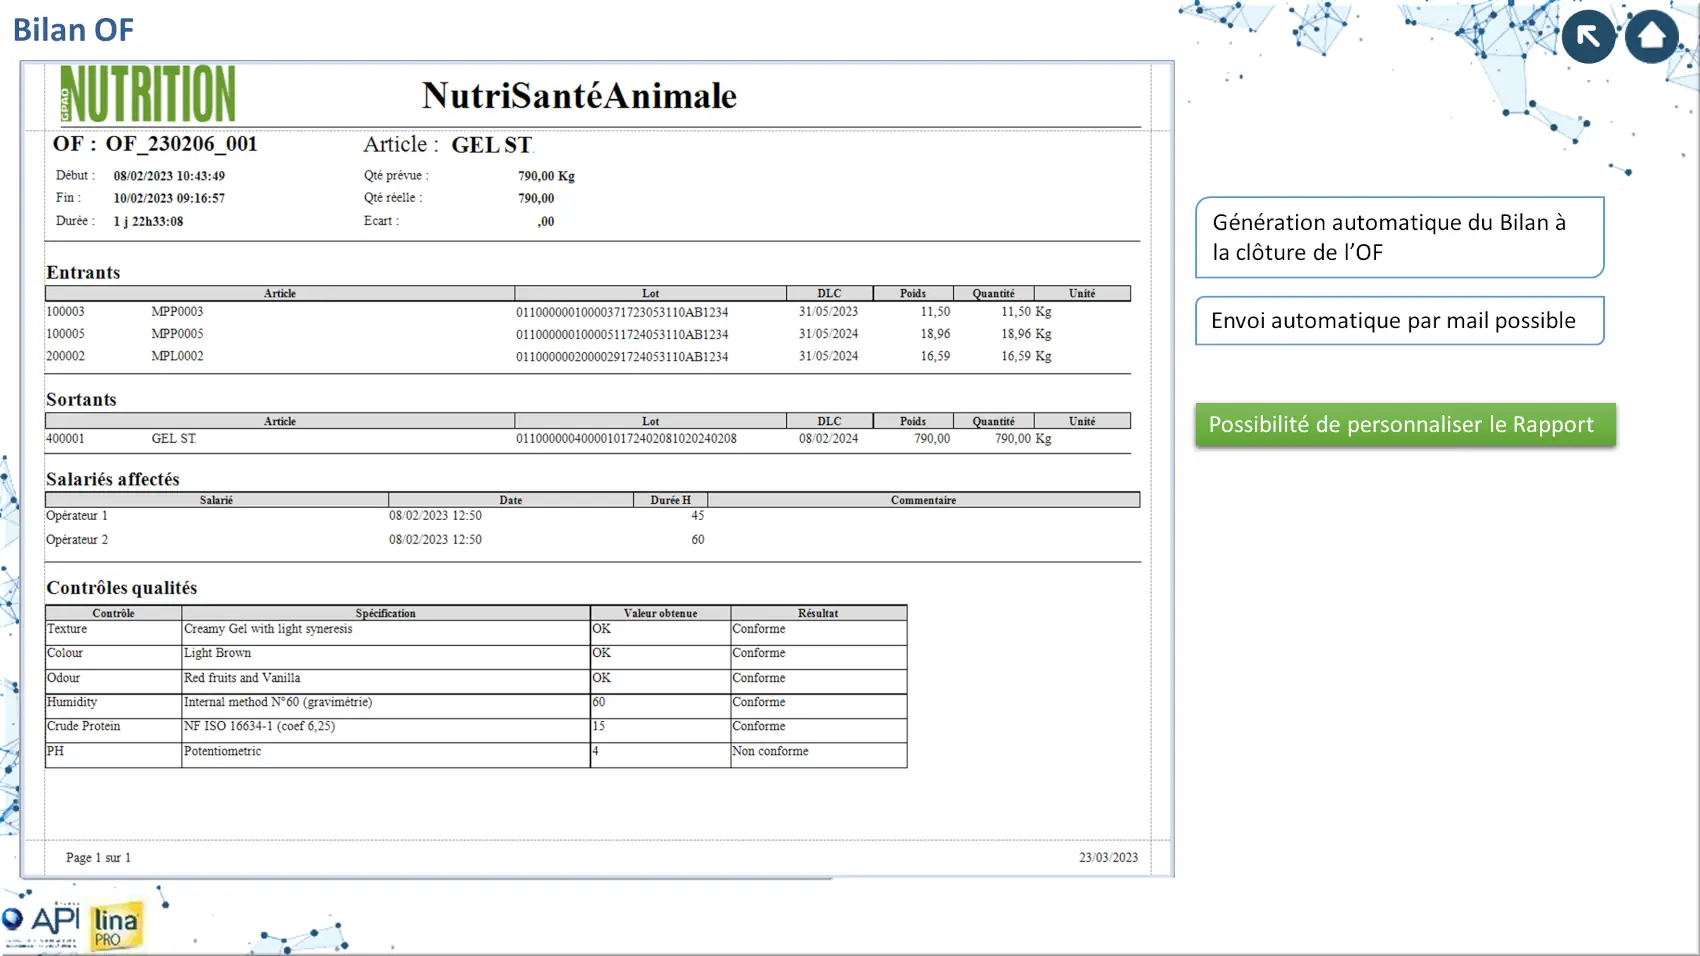Select the 'Génération automatique du Bilan' box
Viewport: 1700px width, 956px height.
point(1399,238)
